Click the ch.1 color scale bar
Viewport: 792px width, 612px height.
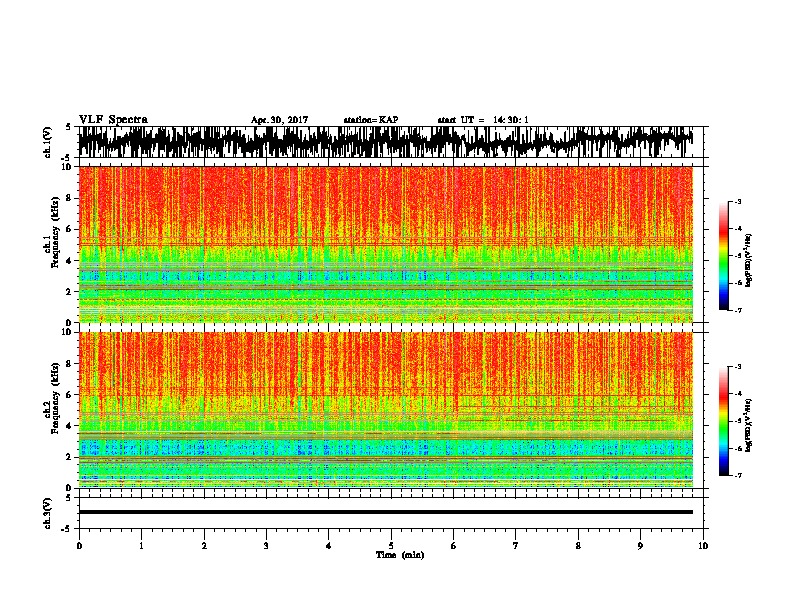[723, 256]
